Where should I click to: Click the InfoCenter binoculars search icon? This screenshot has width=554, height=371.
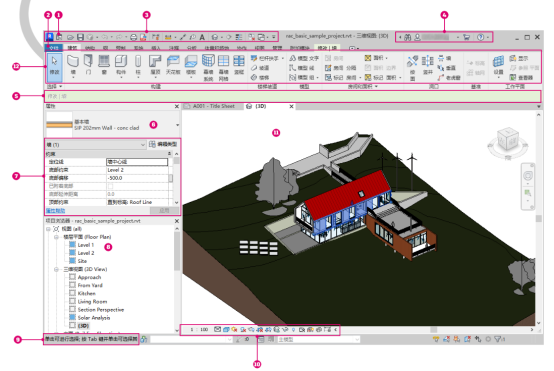408,37
